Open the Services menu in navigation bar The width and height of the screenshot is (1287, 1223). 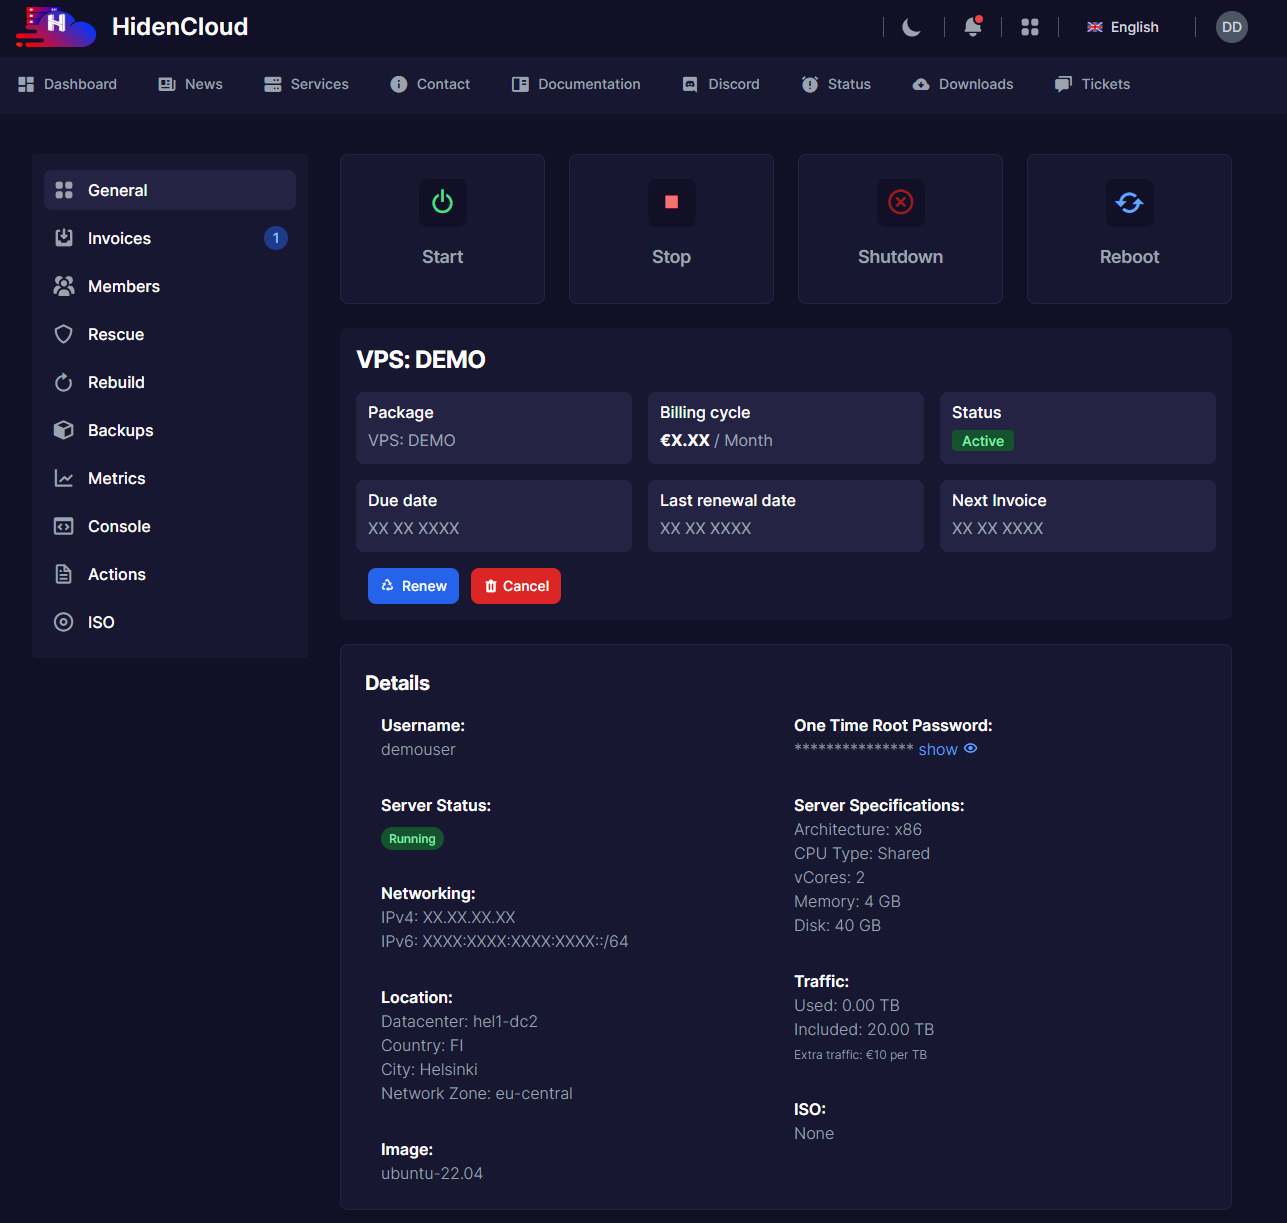(x=306, y=84)
